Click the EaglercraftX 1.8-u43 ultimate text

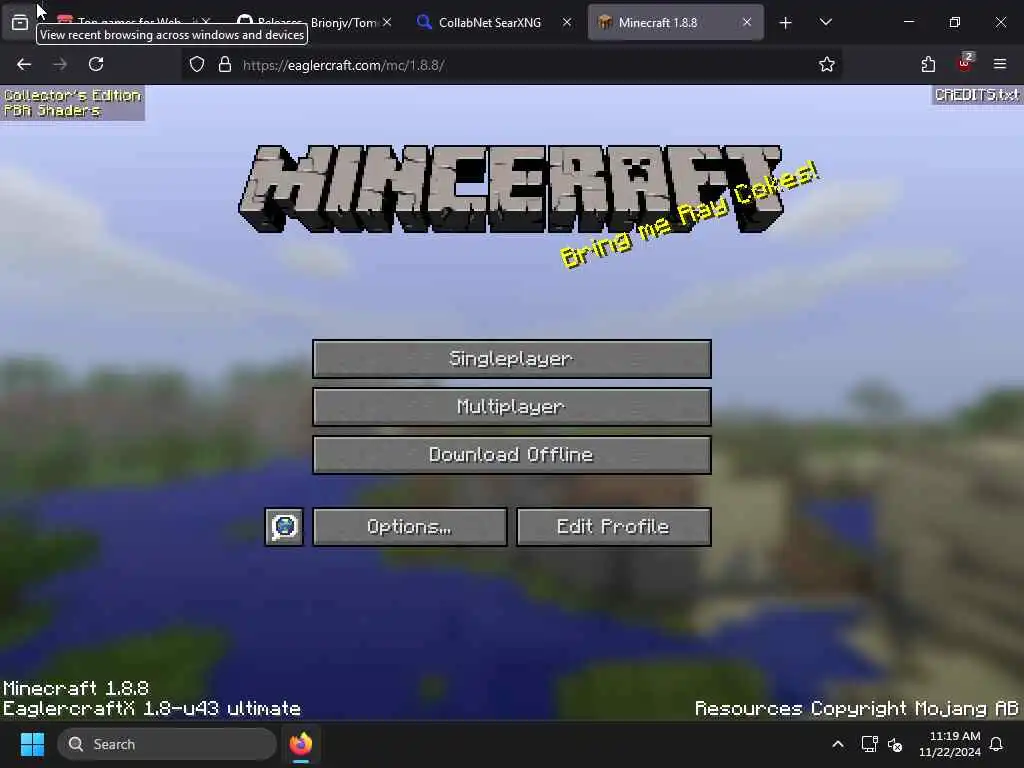coord(152,709)
